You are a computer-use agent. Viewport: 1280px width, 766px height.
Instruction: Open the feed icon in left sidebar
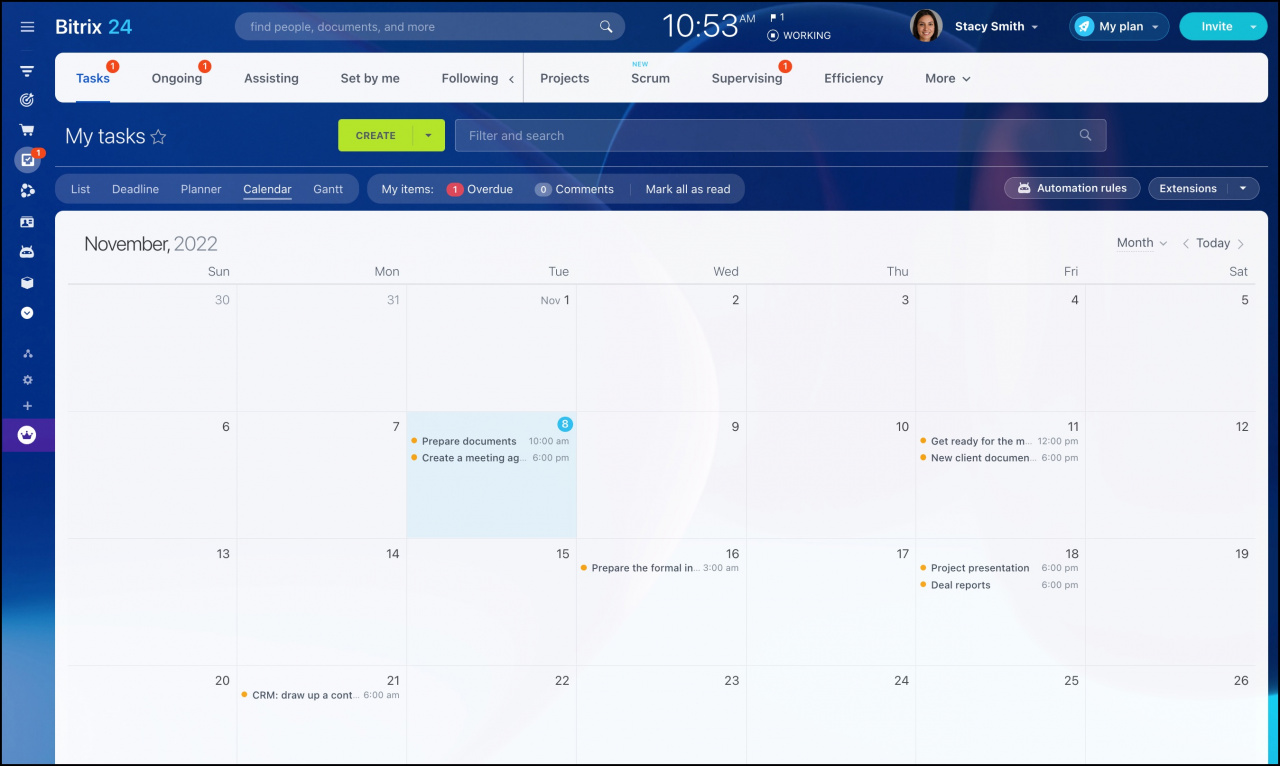pyautogui.click(x=27, y=71)
